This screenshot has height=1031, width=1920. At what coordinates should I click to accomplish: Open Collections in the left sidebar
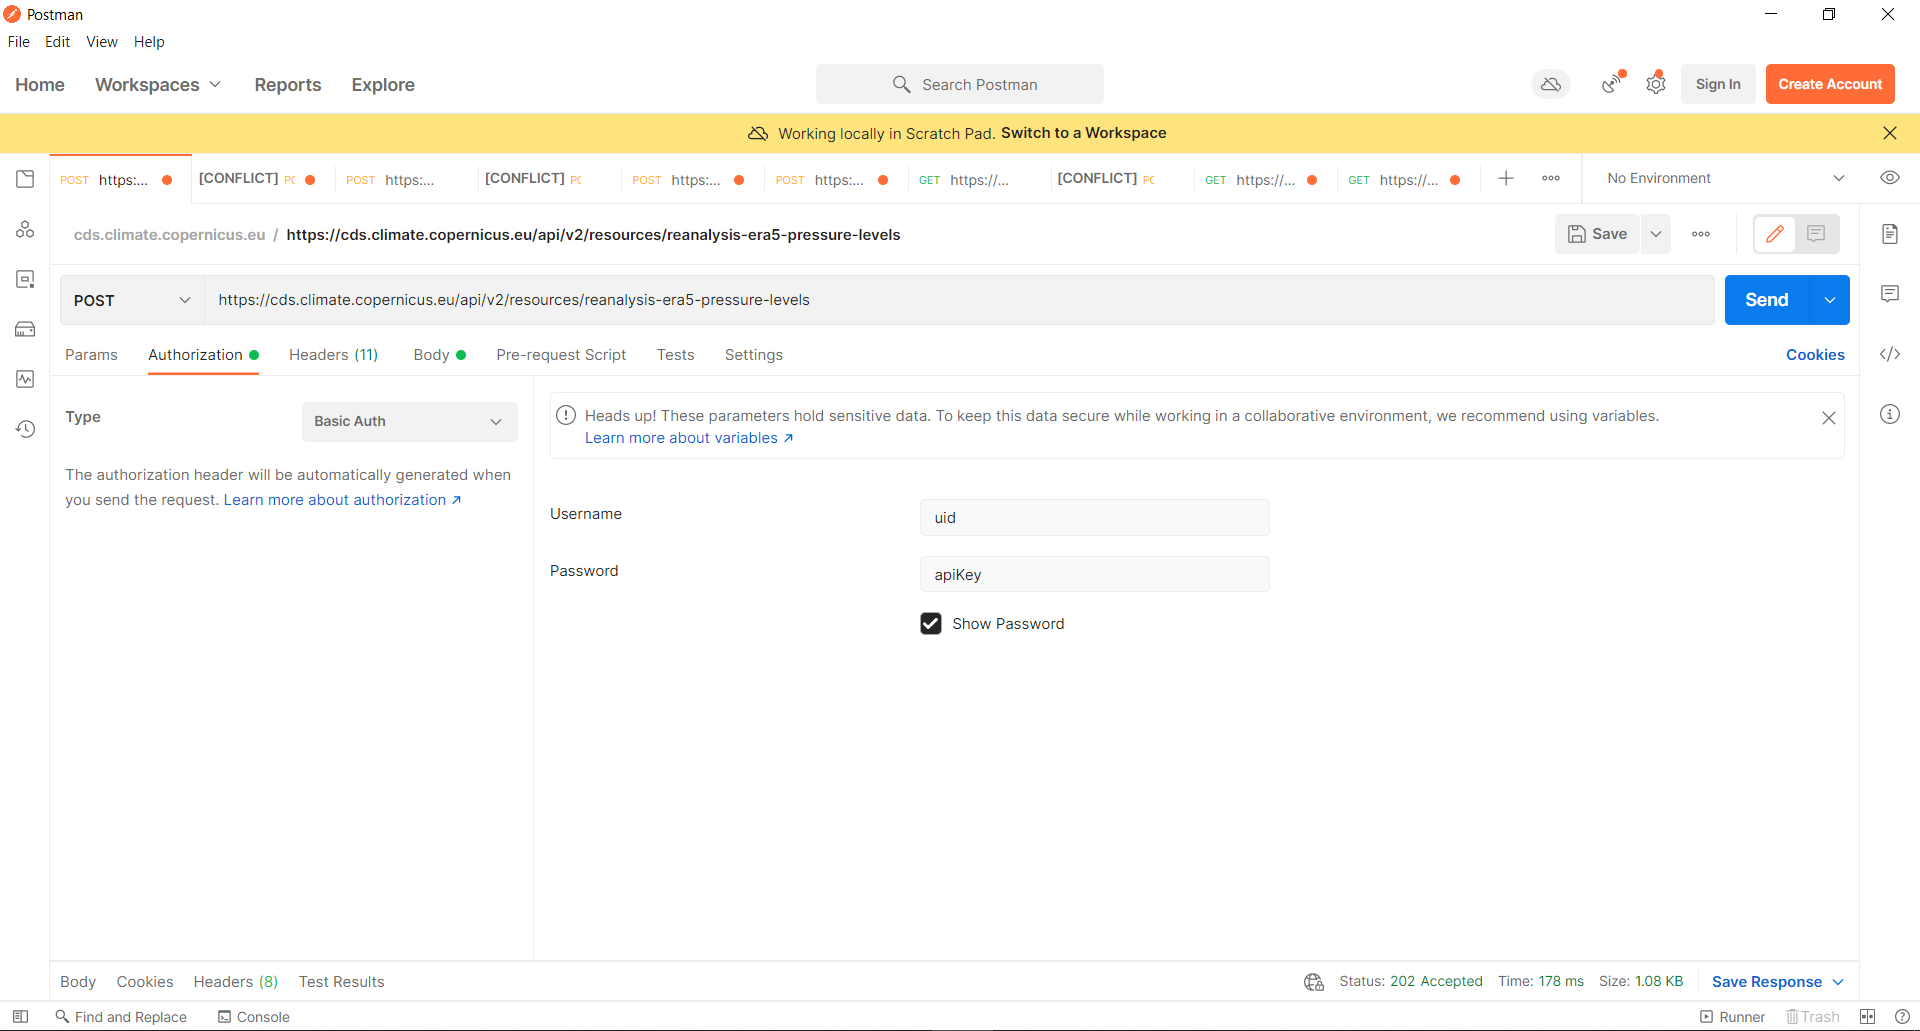[x=25, y=179]
